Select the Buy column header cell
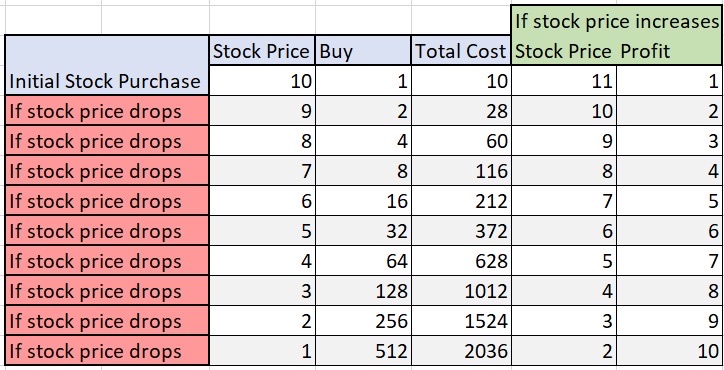Screen dimensions: 724x370 (363, 50)
